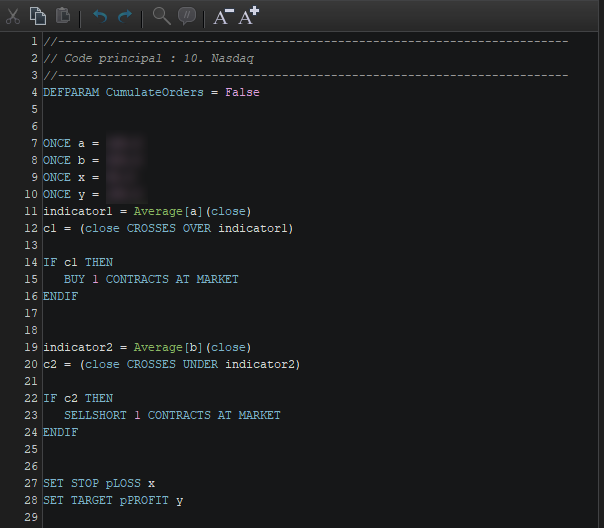Click the blurred value of ONCE a
Image resolution: width=604 pixels, height=528 pixels.
[x=128, y=143]
